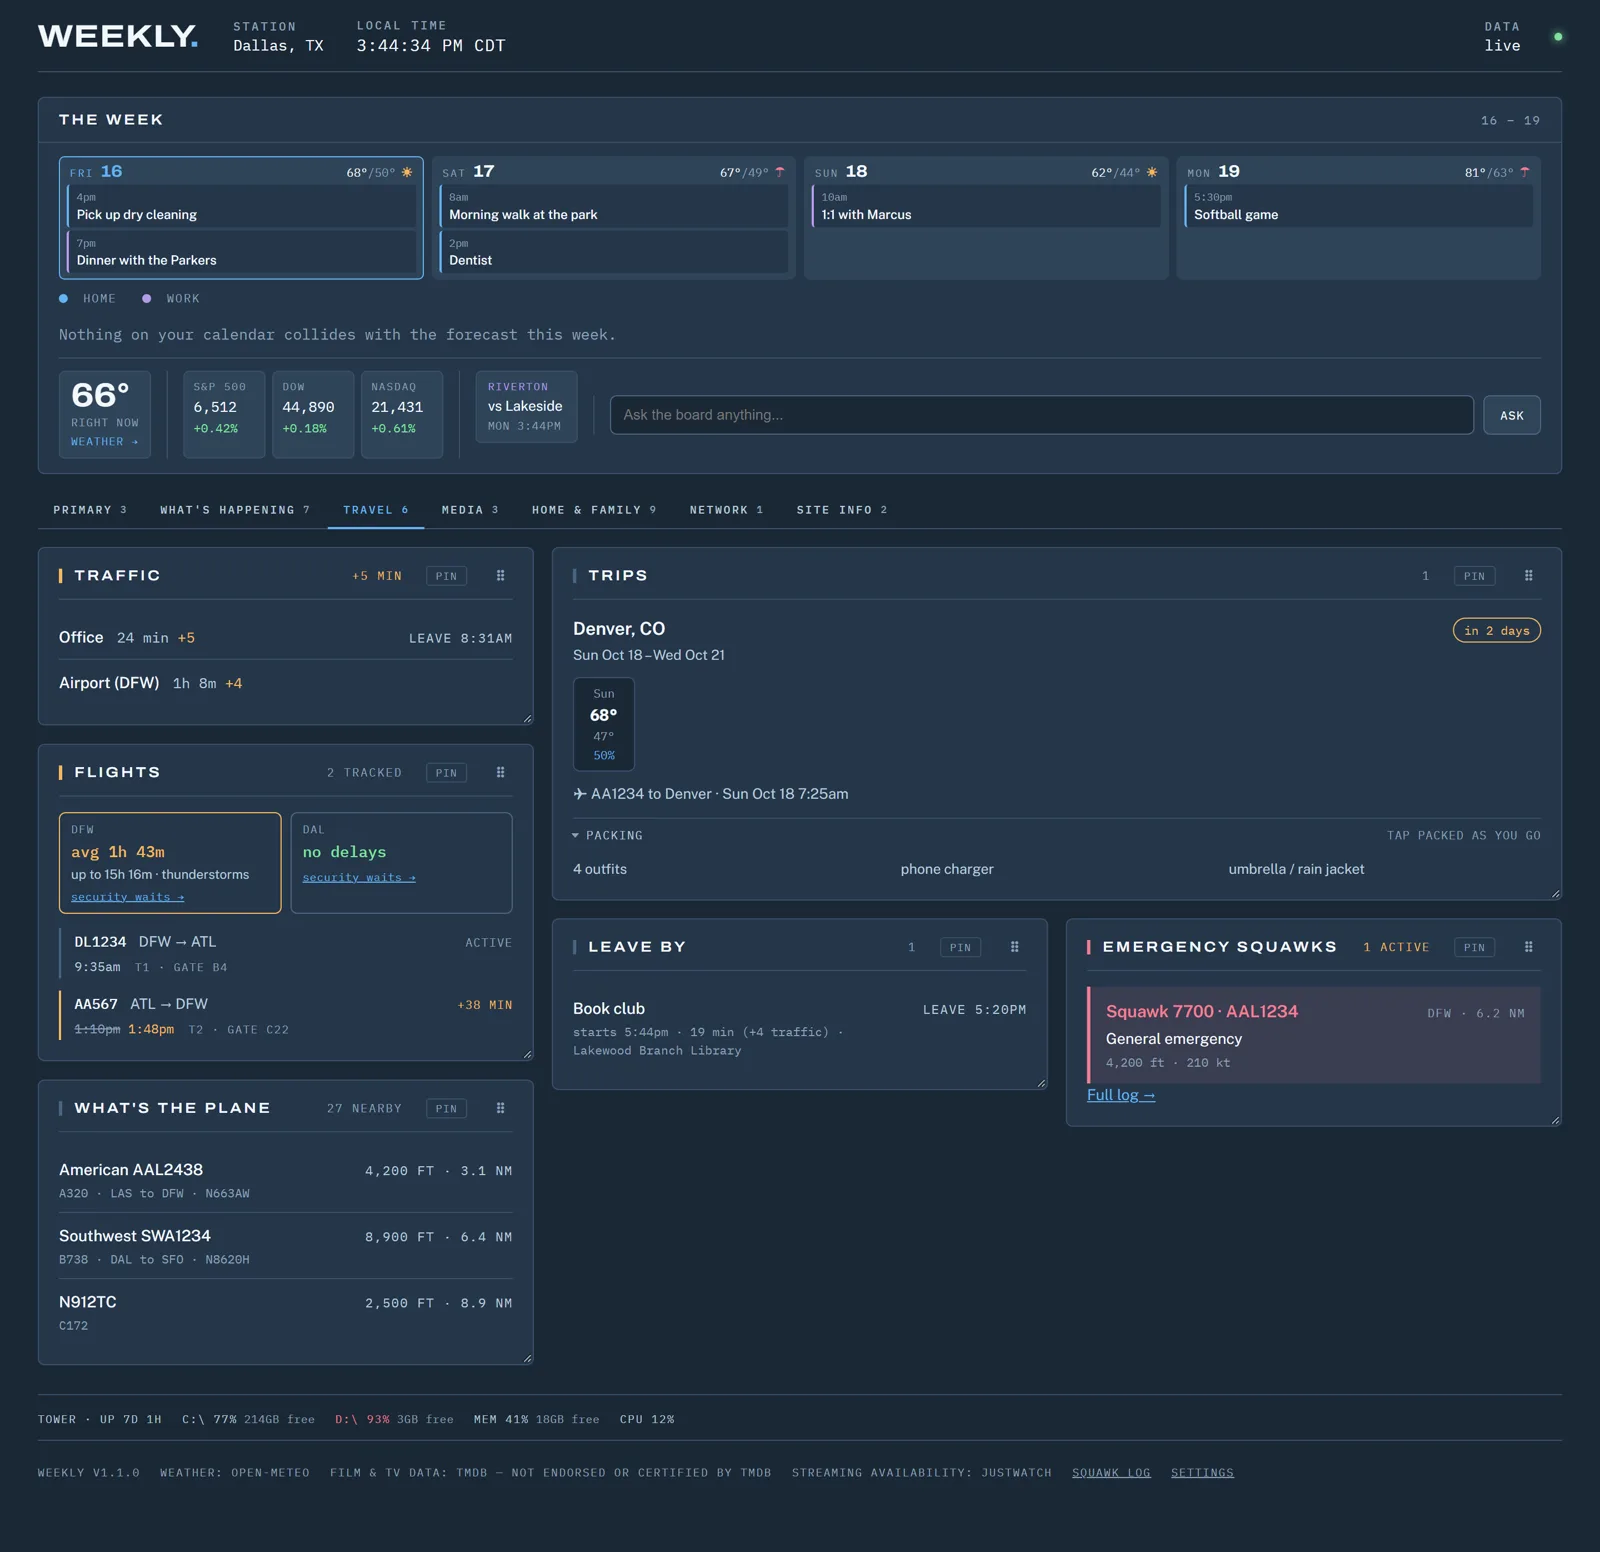
Task: Click the green live data status dot
Action: pos(1557,37)
